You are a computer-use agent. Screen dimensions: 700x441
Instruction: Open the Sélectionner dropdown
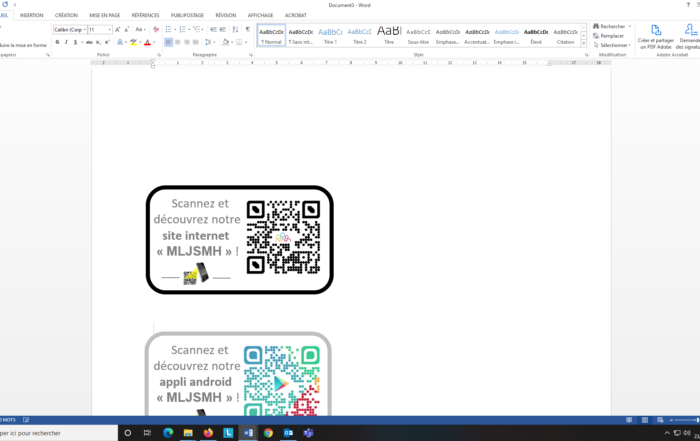tap(612, 45)
